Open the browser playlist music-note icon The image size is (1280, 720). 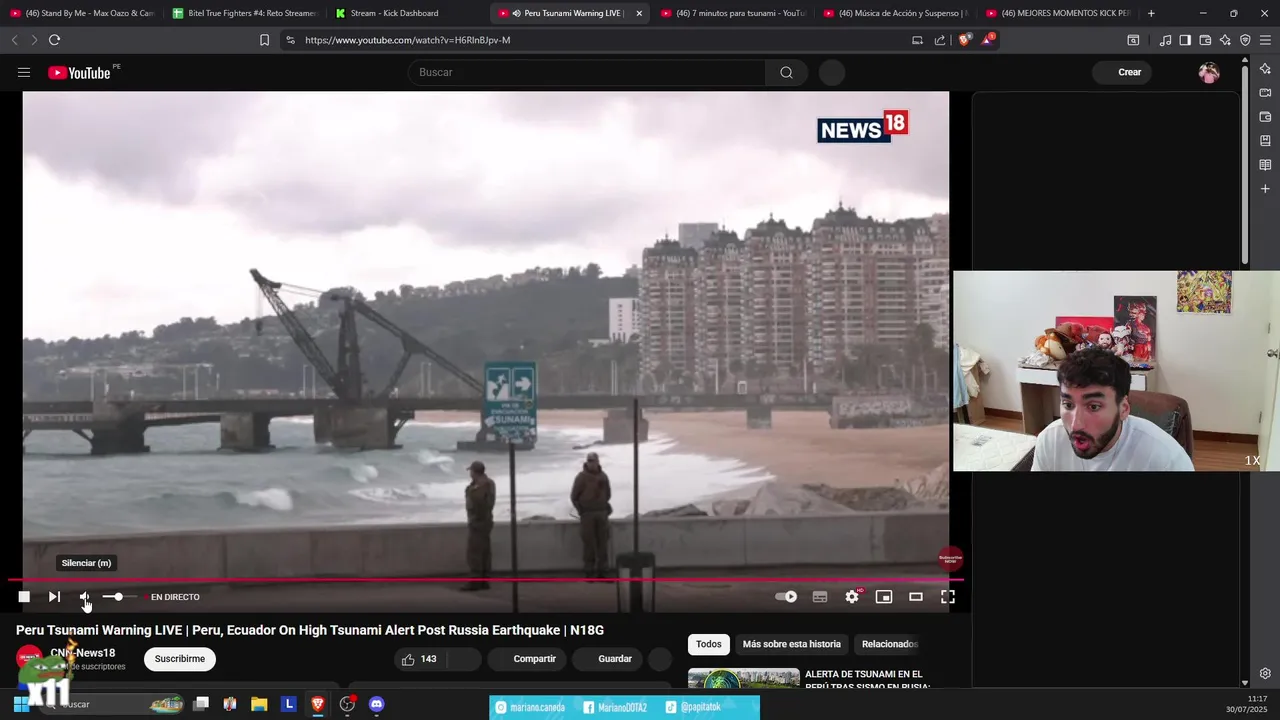point(1165,40)
